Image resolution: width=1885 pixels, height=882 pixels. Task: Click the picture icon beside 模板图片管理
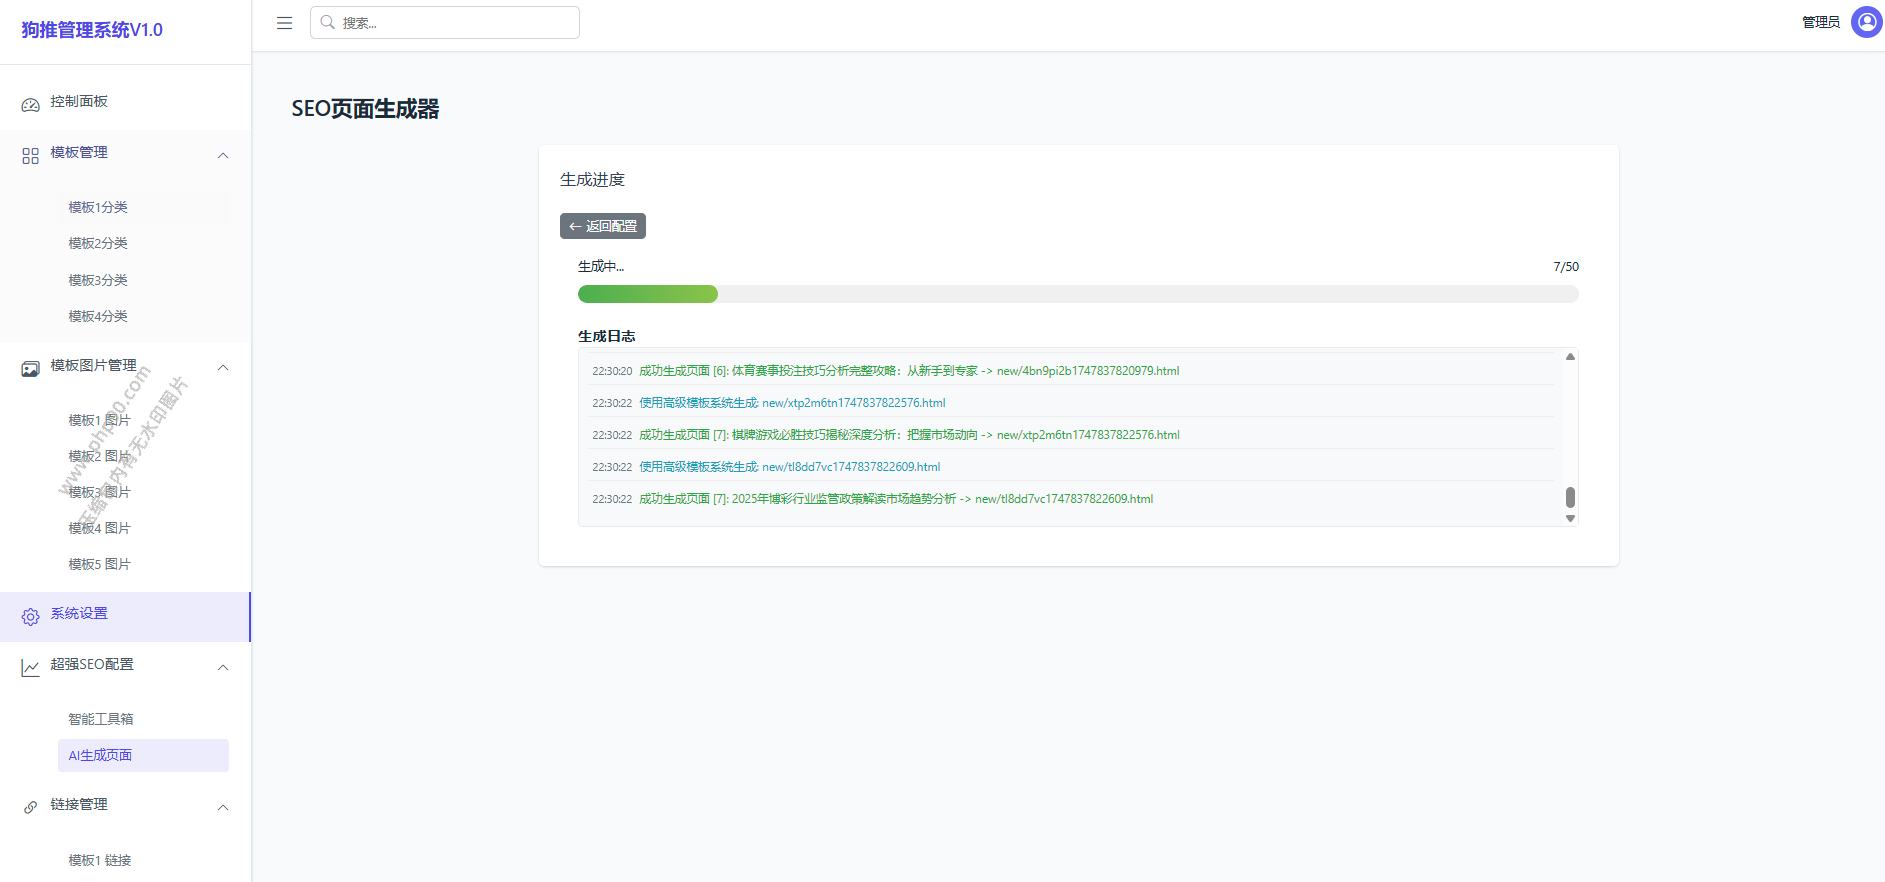tap(30, 369)
